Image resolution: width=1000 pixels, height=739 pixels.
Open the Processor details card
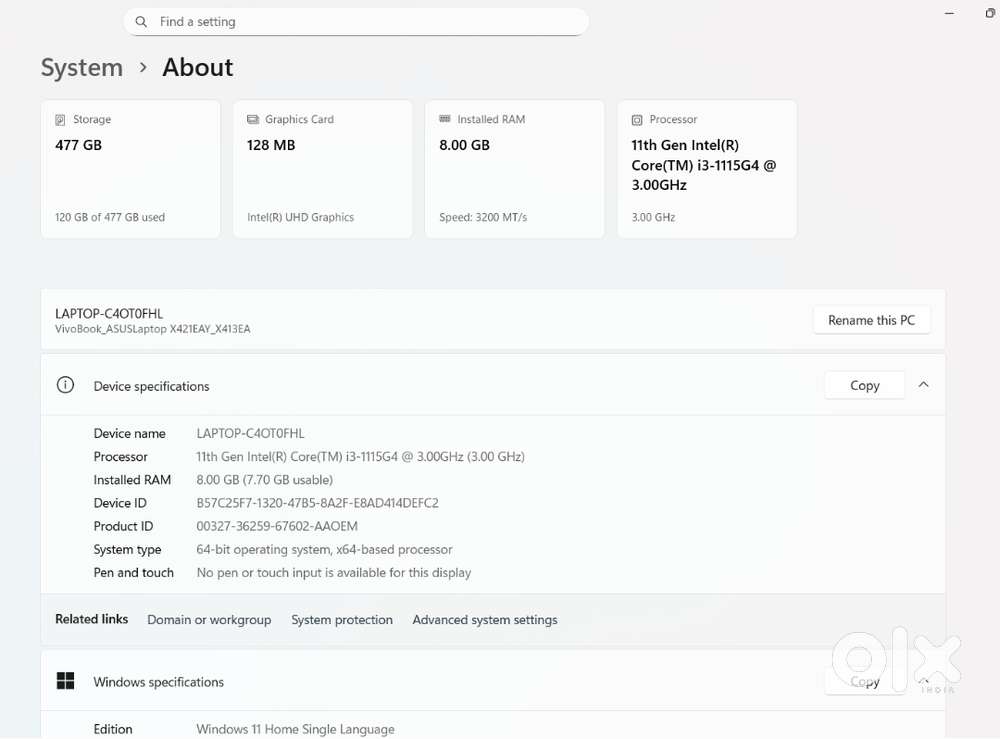[707, 168]
